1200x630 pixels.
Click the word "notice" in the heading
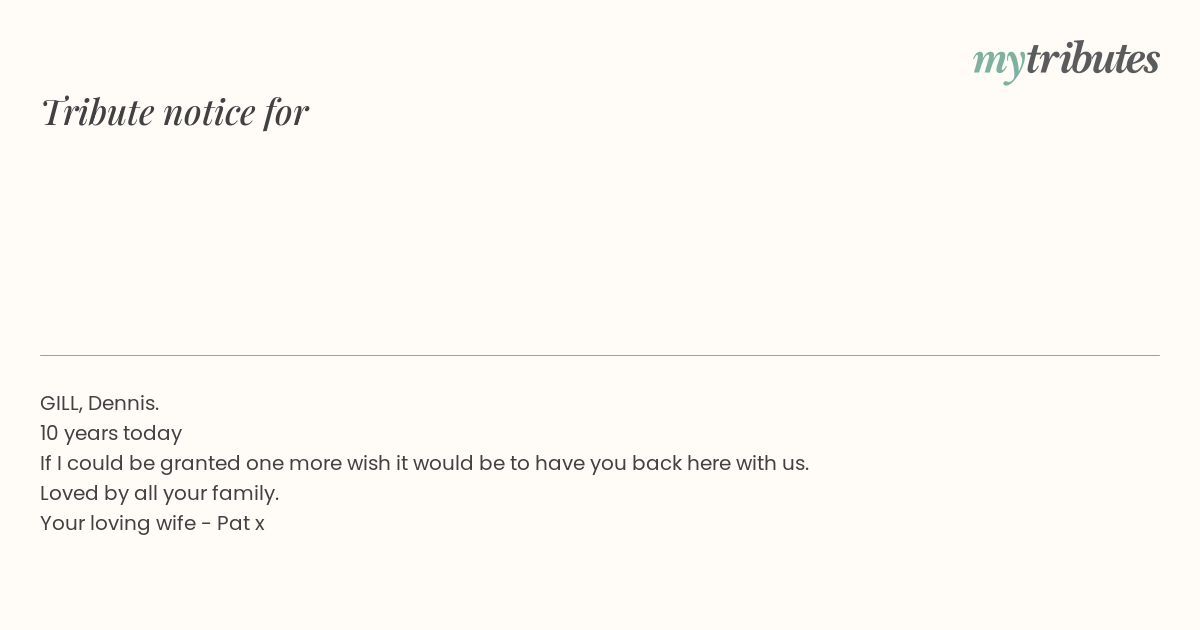(x=209, y=113)
